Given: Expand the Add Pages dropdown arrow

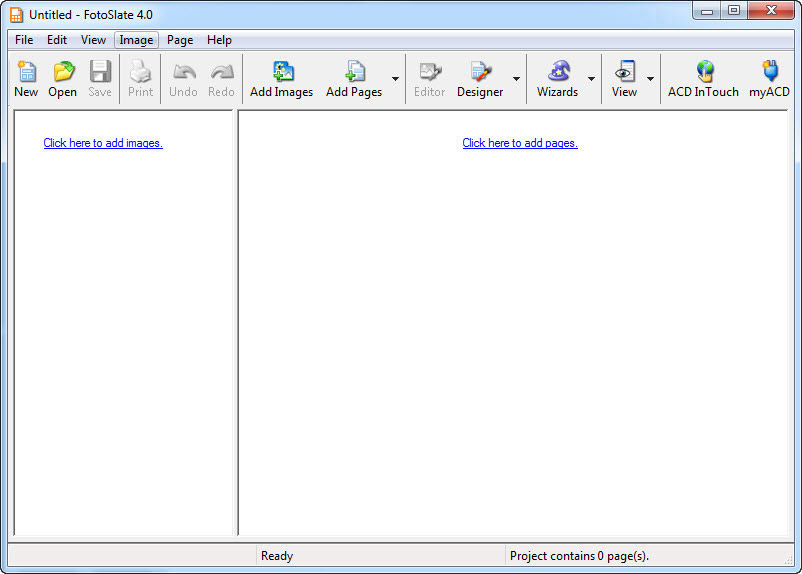Looking at the screenshot, I should coord(395,79).
